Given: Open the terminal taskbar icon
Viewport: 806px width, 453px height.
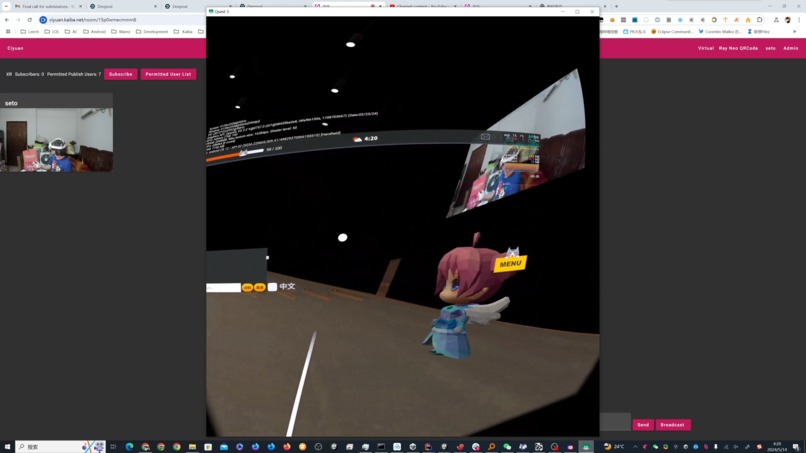Looking at the screenshot, I should [381, 446].
